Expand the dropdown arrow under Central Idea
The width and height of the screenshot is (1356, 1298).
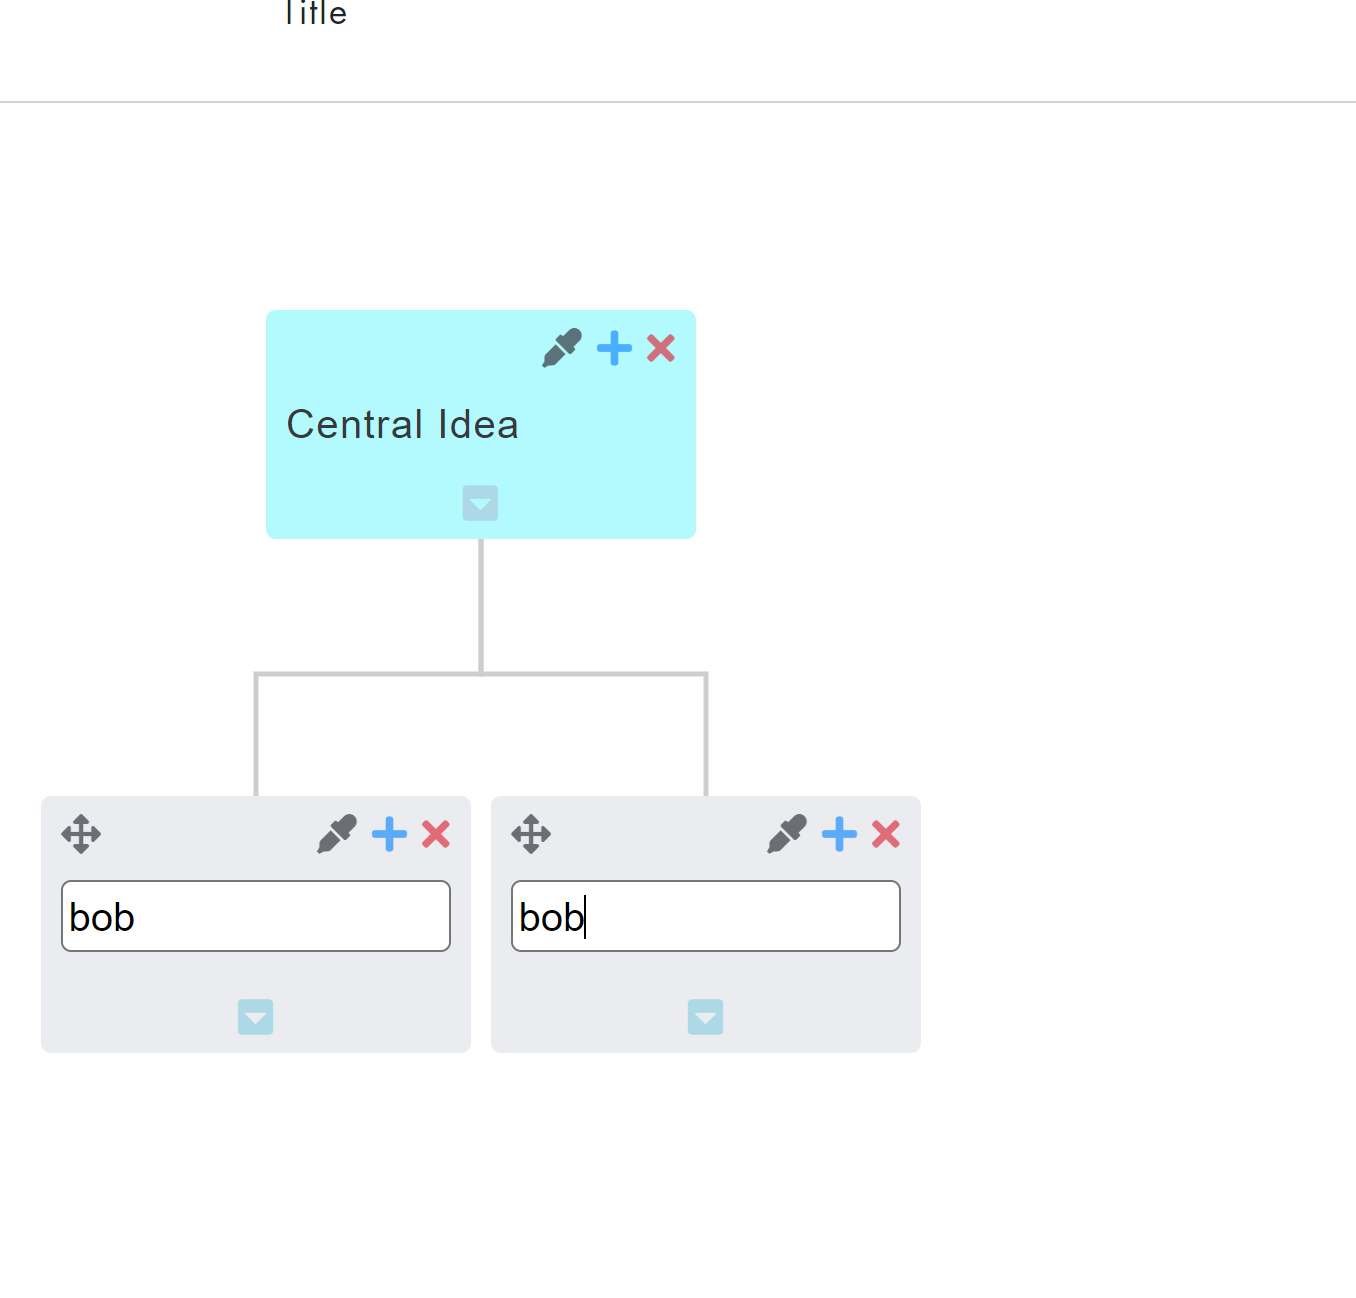480,503
